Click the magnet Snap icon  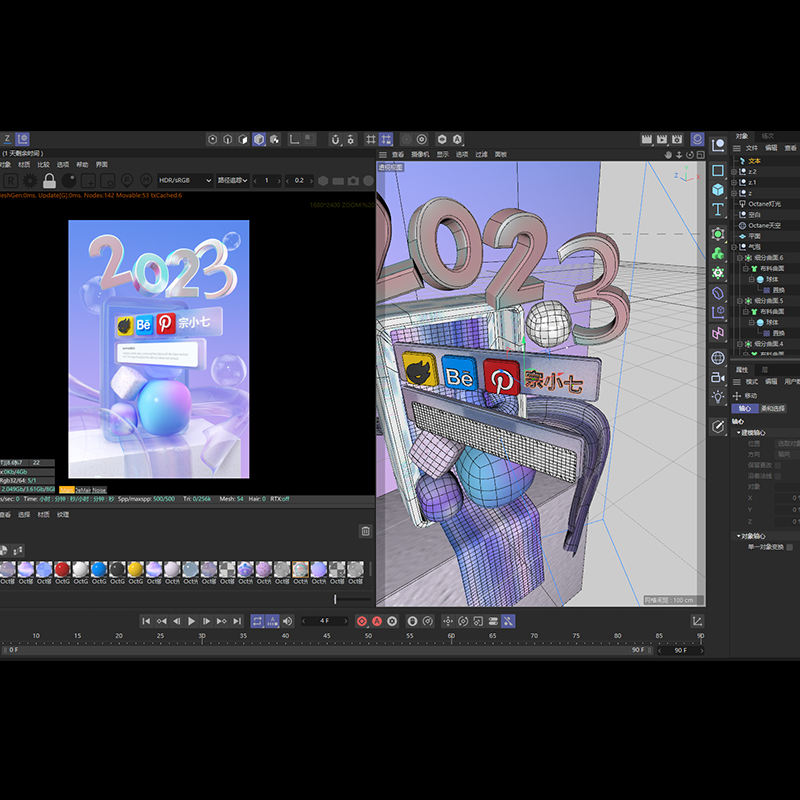(x=335, y=139)
